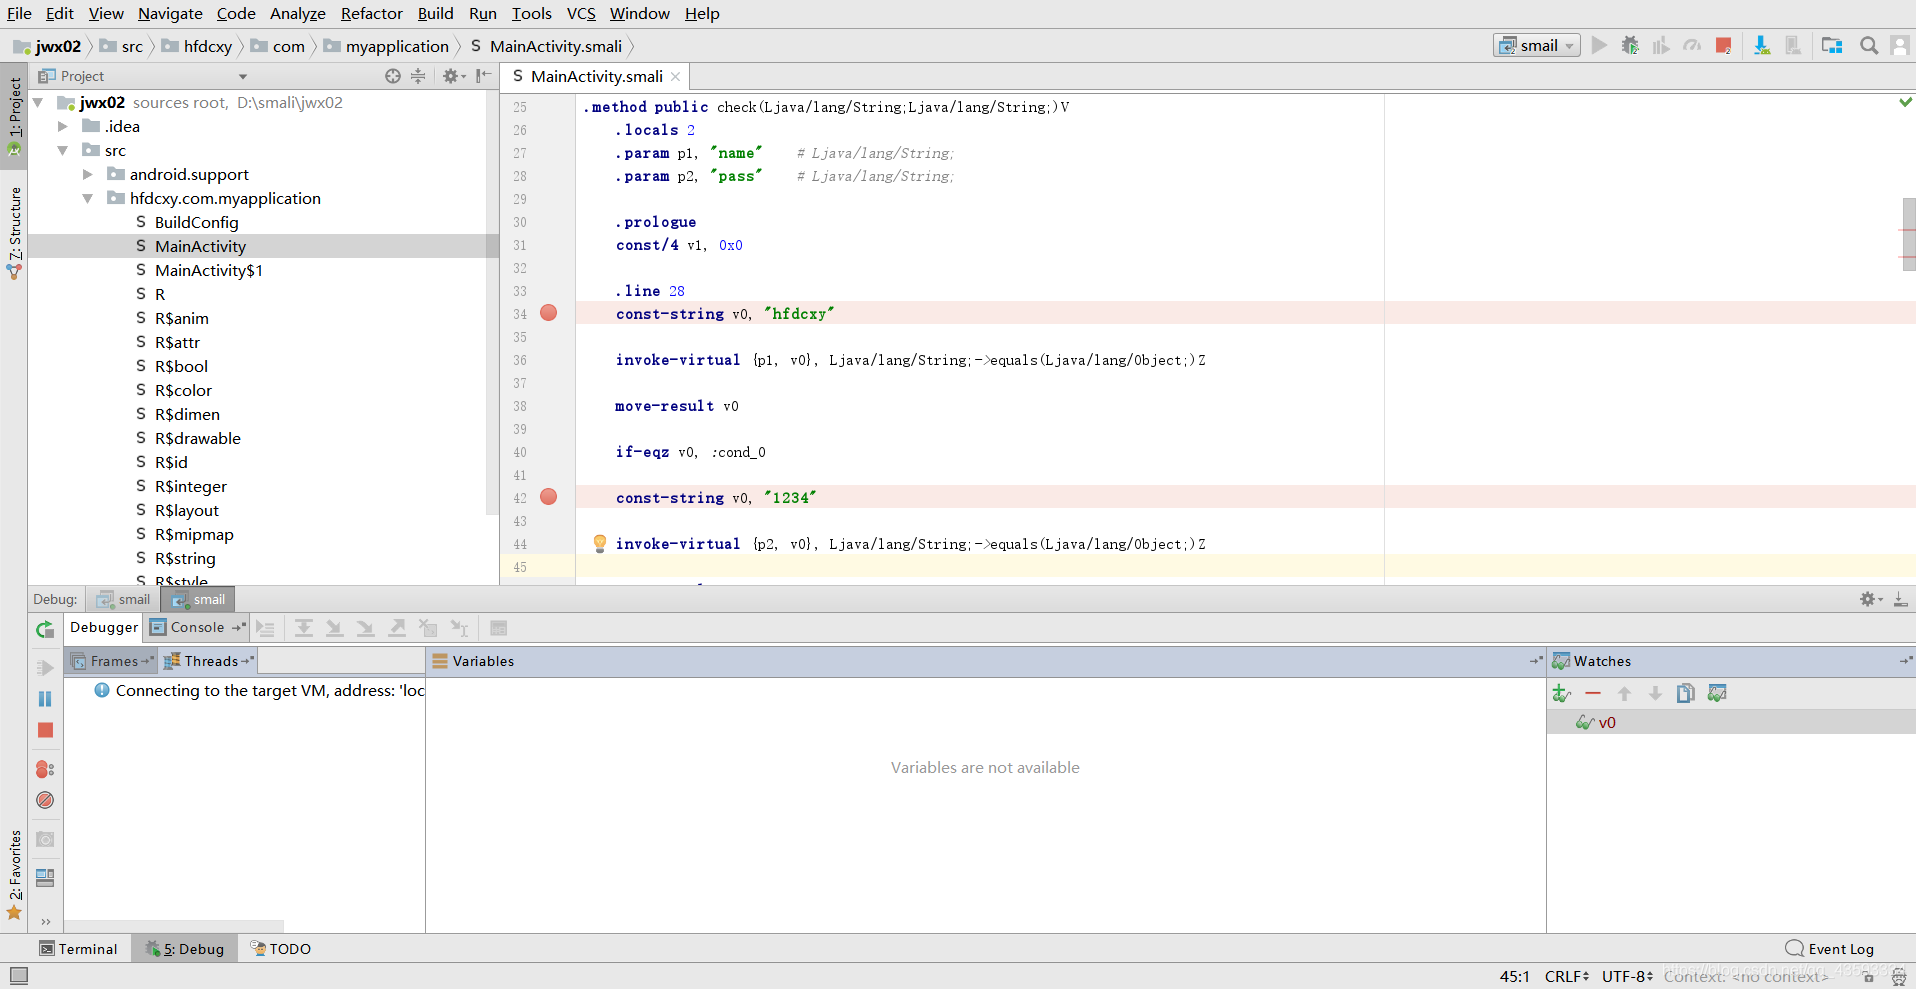1916x989 pixels.
Task: Expand the android.support package
Action: pos(88,174)
